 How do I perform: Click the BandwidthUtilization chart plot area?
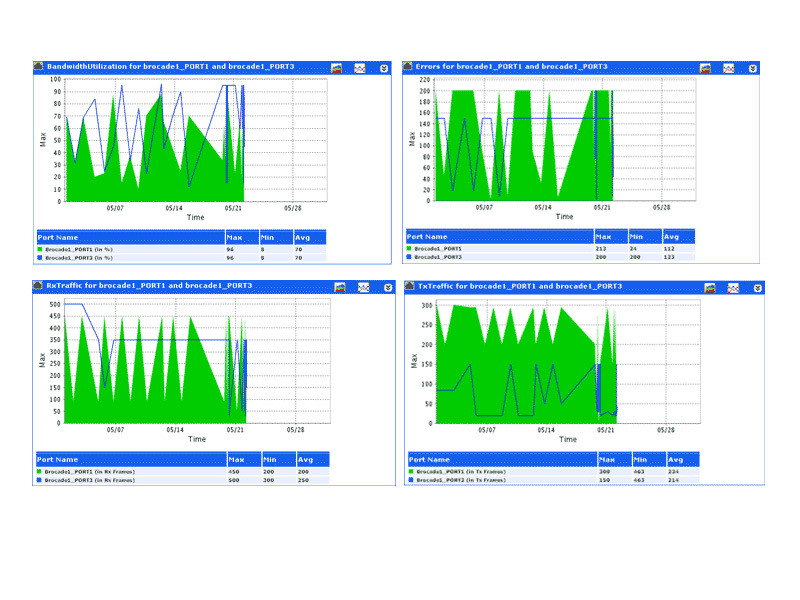(x=195, y=140)
